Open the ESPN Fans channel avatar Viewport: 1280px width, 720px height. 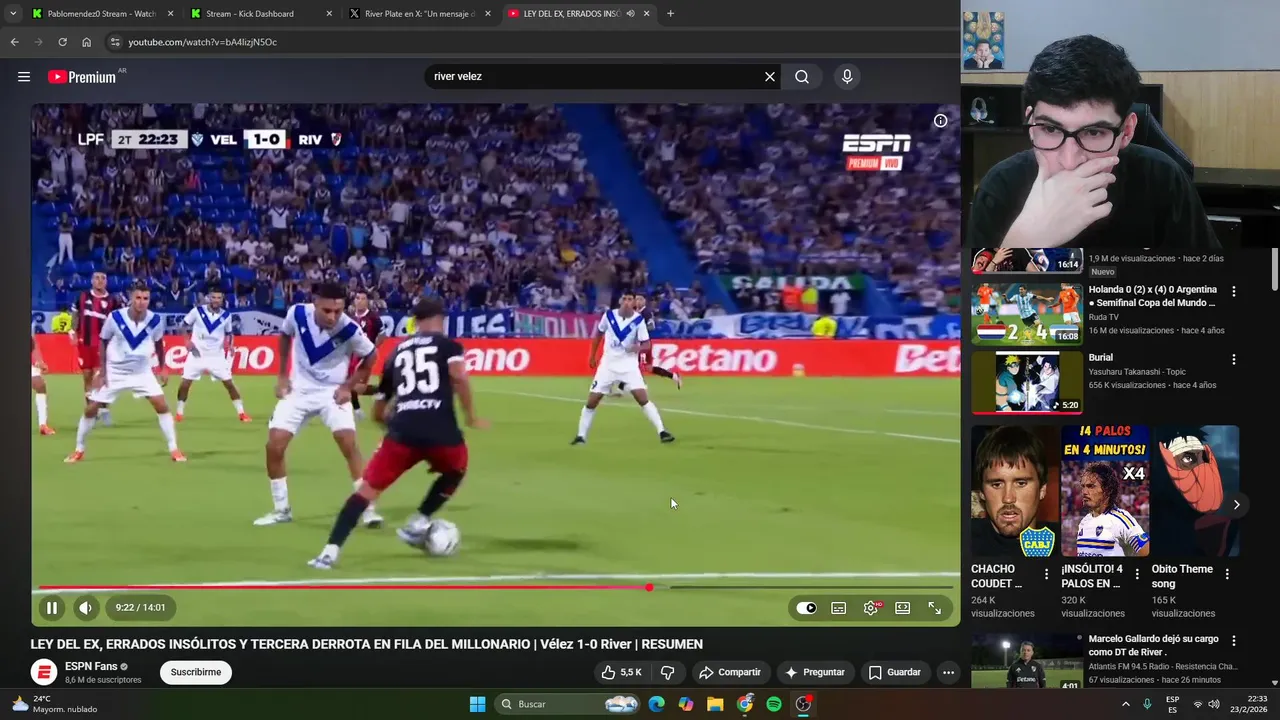(x=44, y=673)
